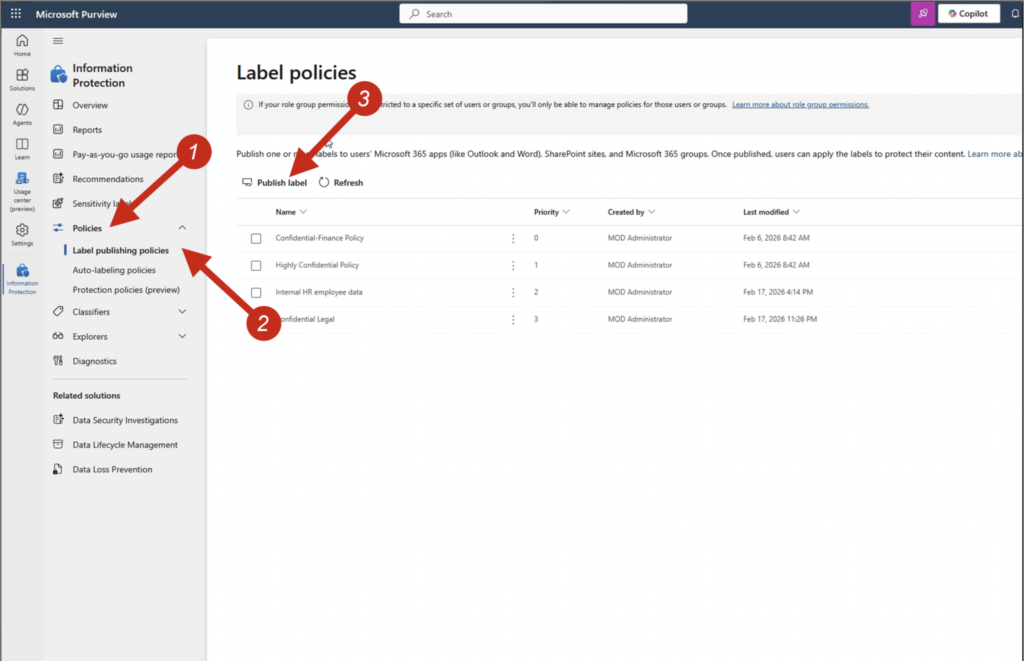Click the Recommendations icon
This screenshot has width=1024, height=661.
(x=58, y=178)
